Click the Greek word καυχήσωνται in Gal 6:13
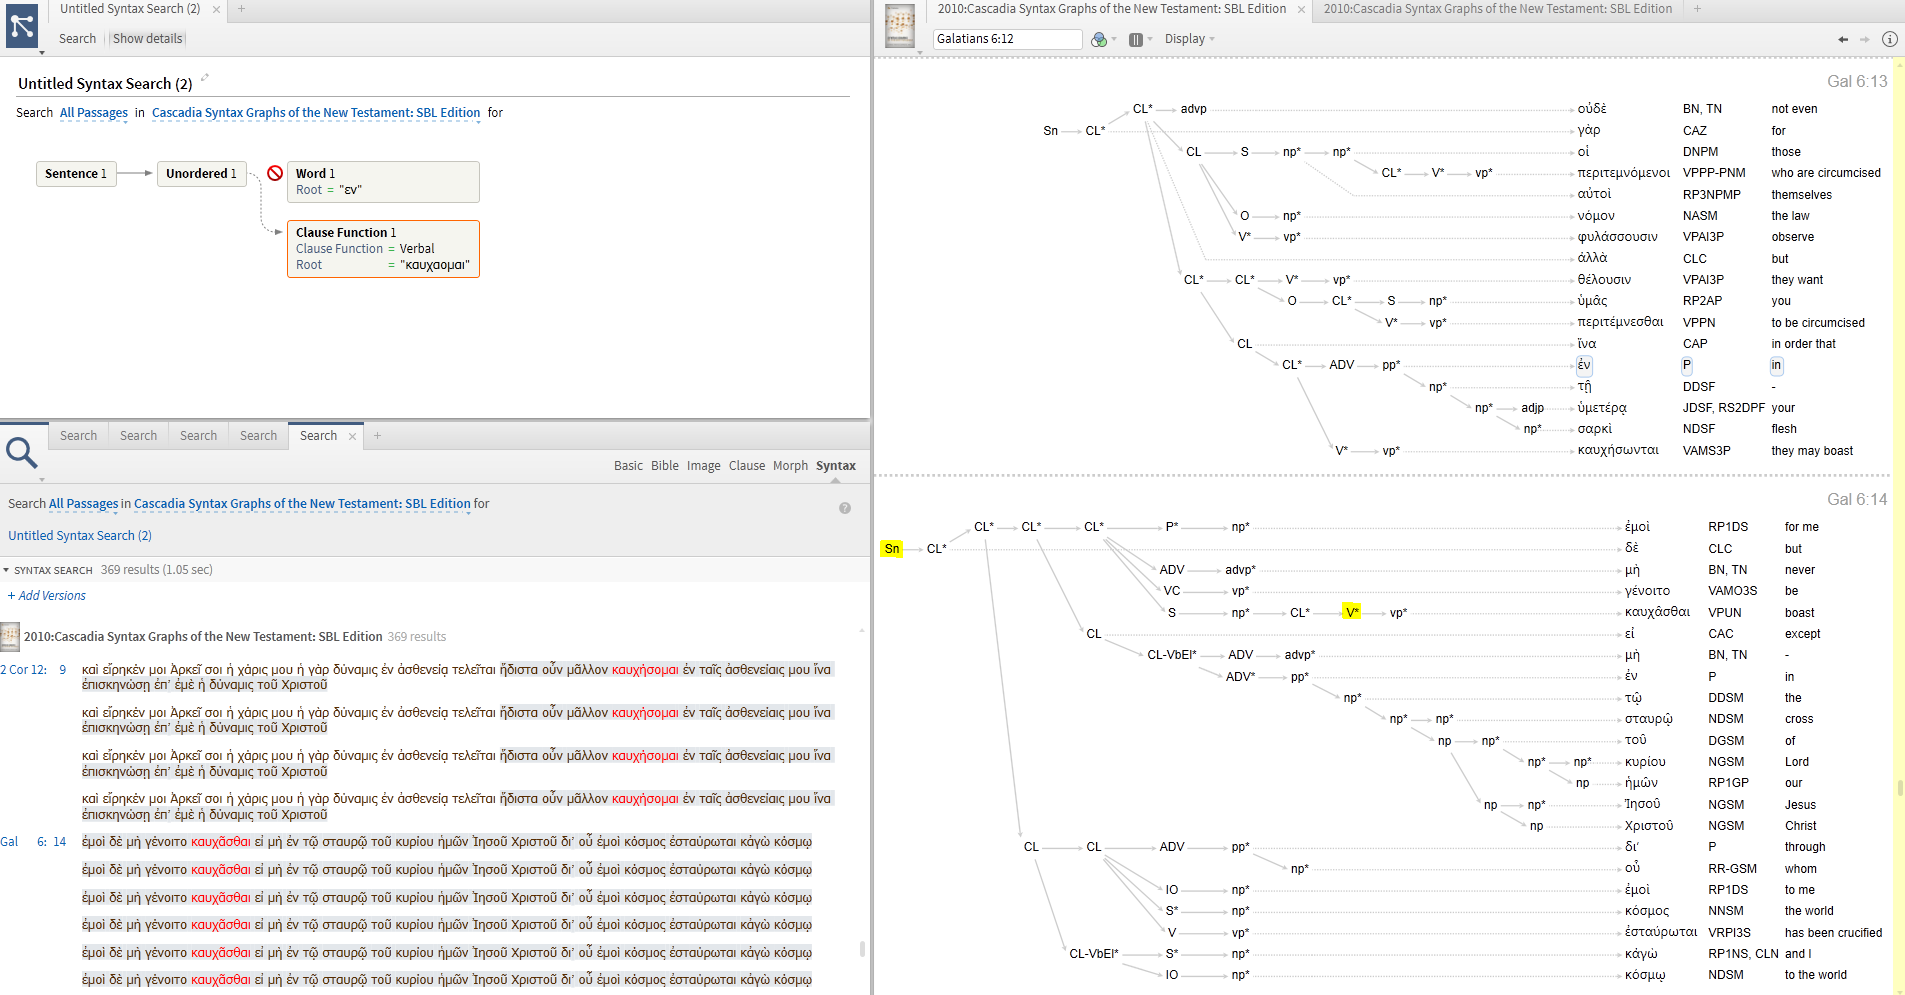 1618,451
